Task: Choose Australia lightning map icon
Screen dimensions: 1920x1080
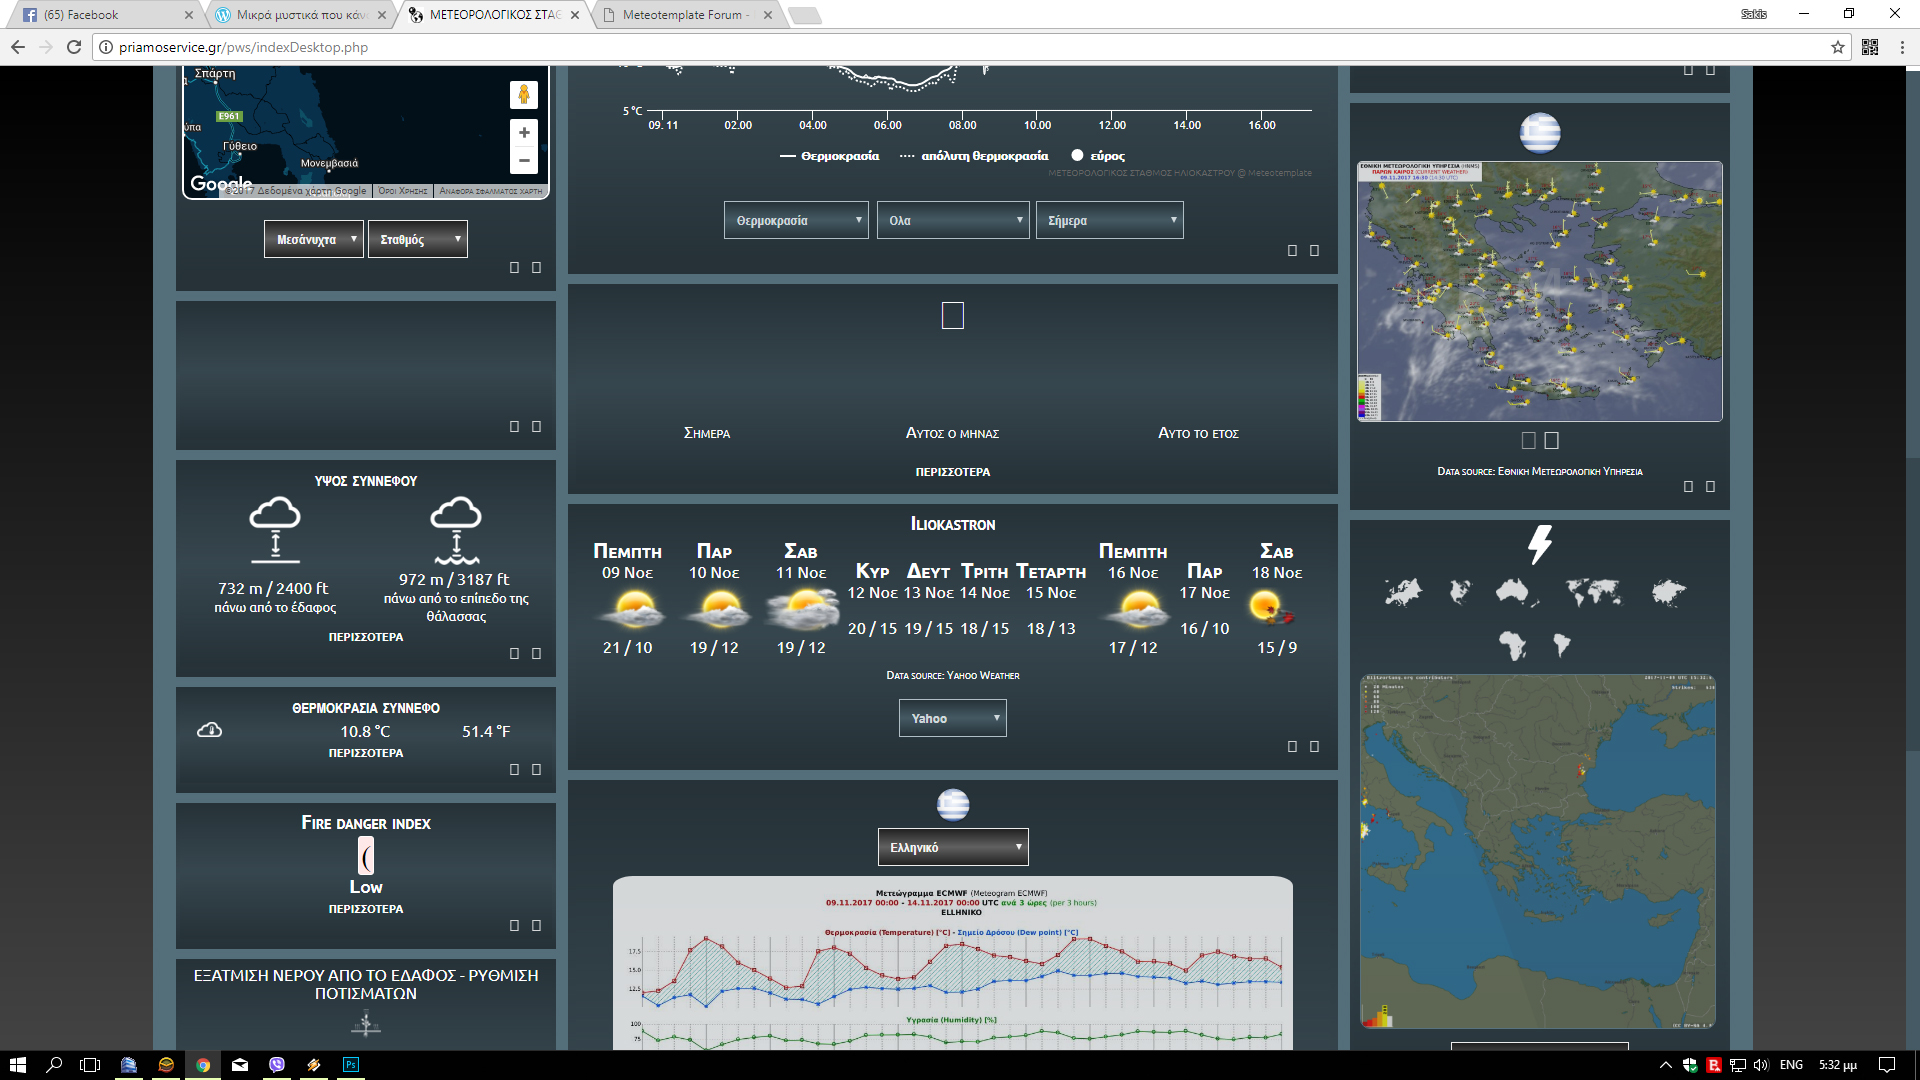Action: coord(1516,592)
